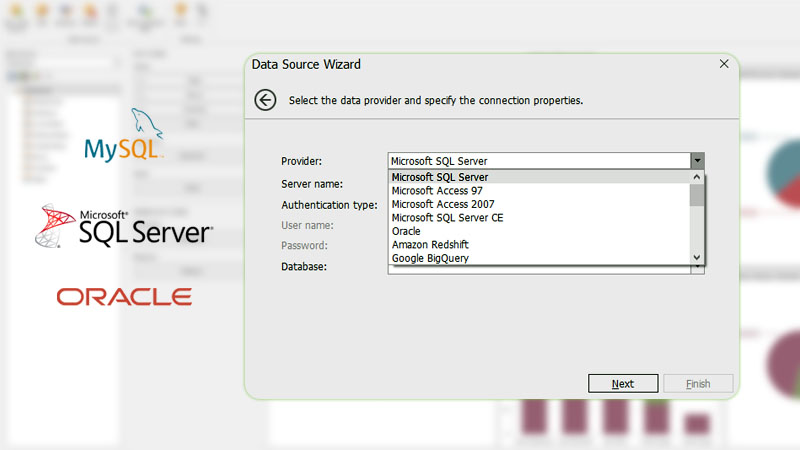Click the provider list scroll up arrow
The width and height of the screenshot is (800, 450).
[697, 177]
